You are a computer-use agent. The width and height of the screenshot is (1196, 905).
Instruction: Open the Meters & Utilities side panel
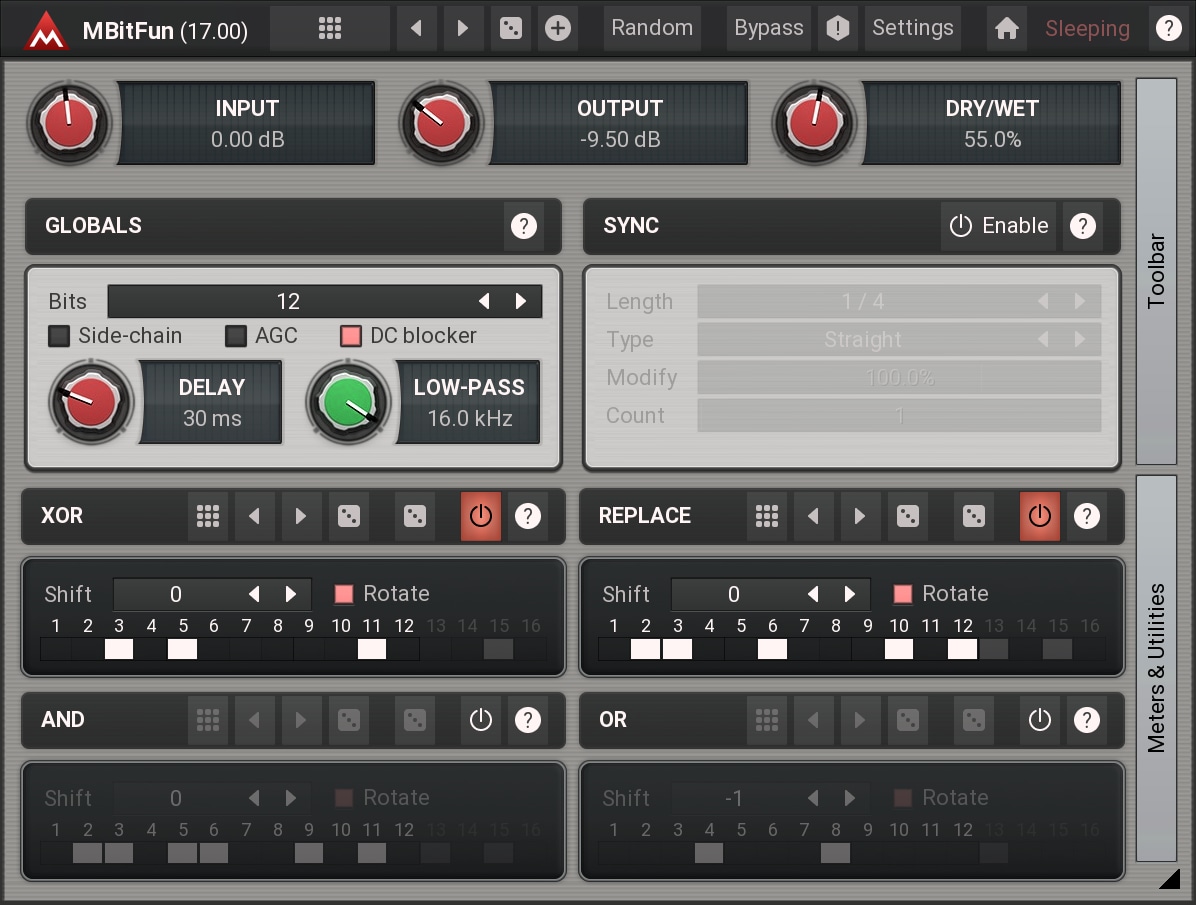click(x=1156, y=668)
